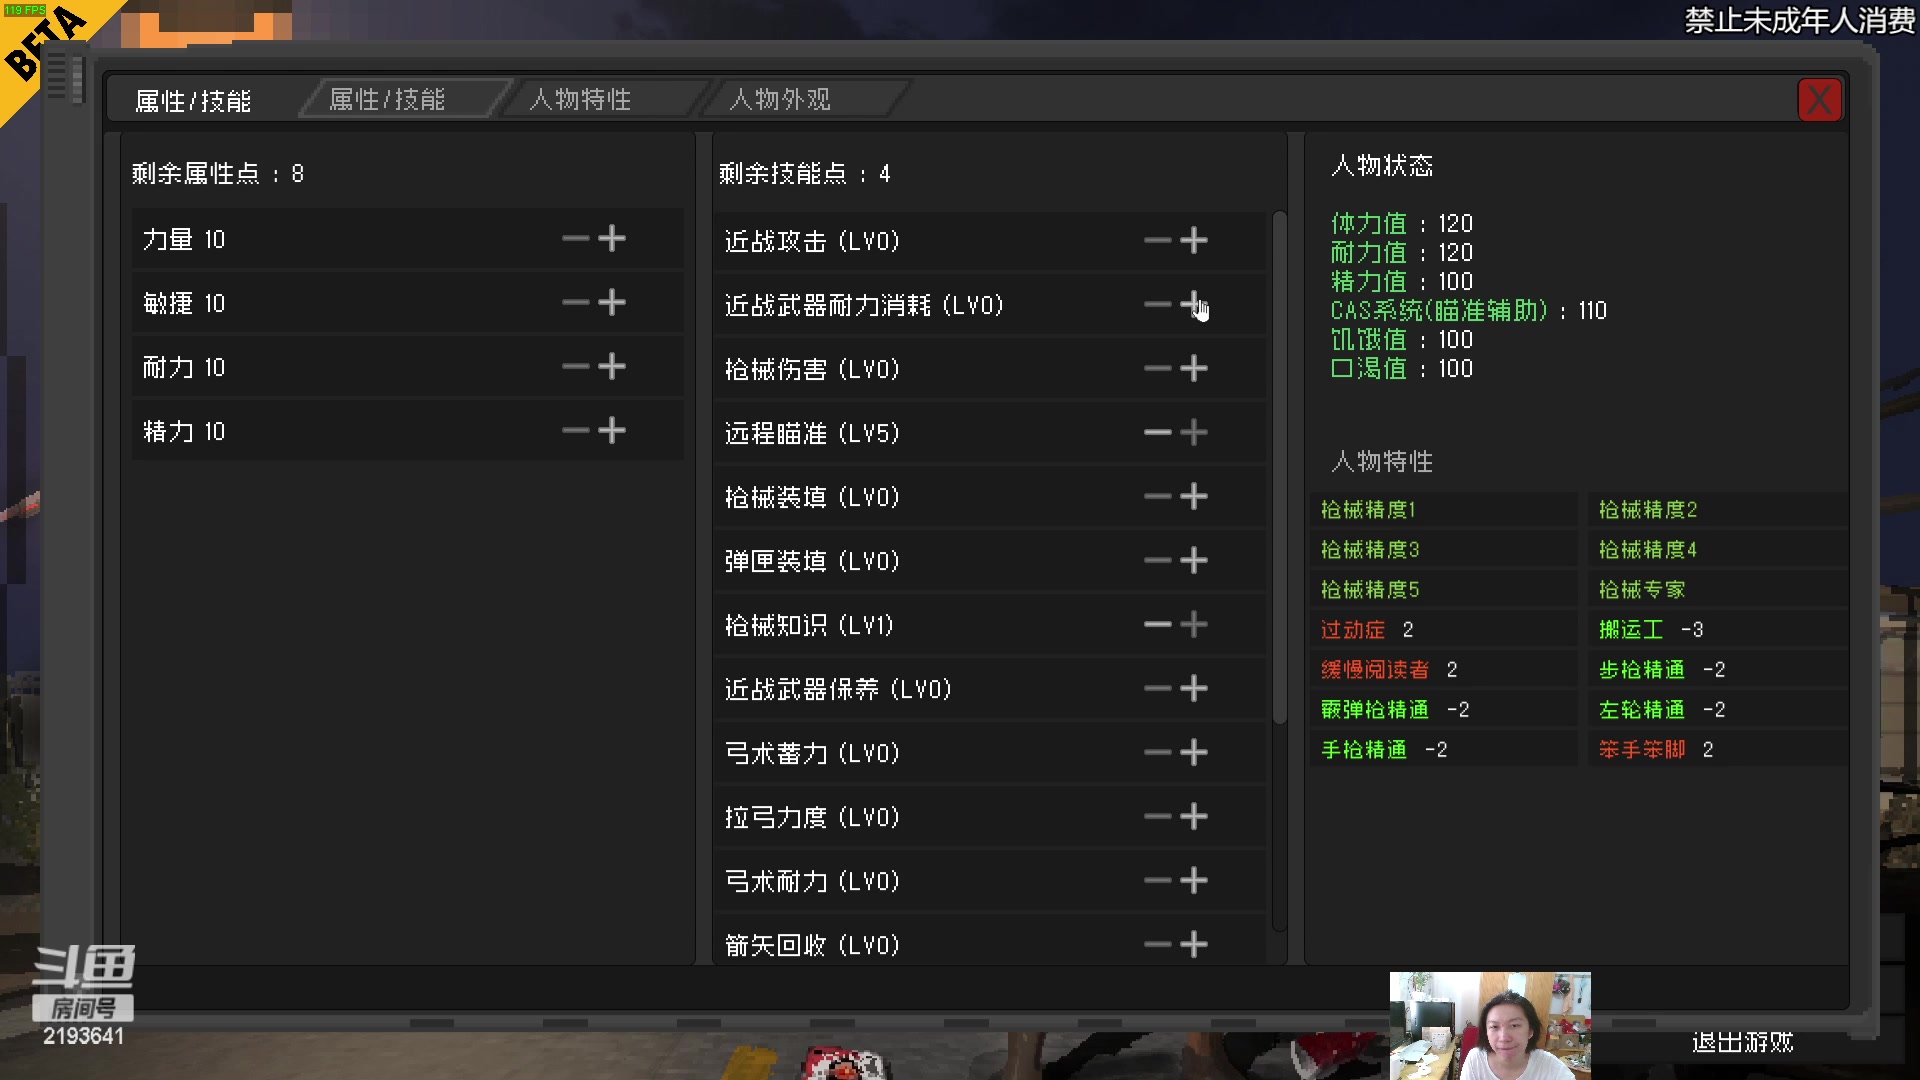Increase the 枪械伤害 skill

pyautogui.click(x=1194, y=368)
